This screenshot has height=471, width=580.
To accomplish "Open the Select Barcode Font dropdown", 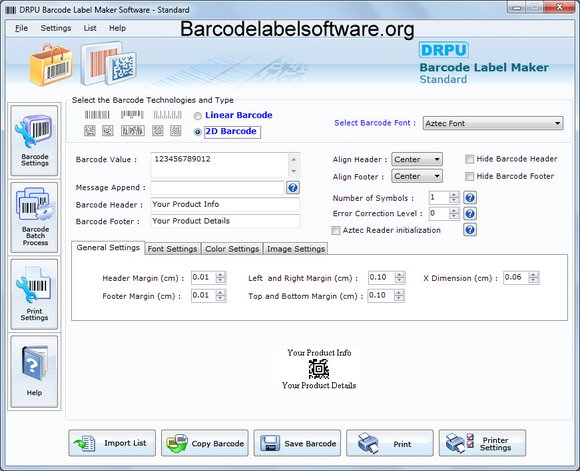I will (x=493, y=123).
